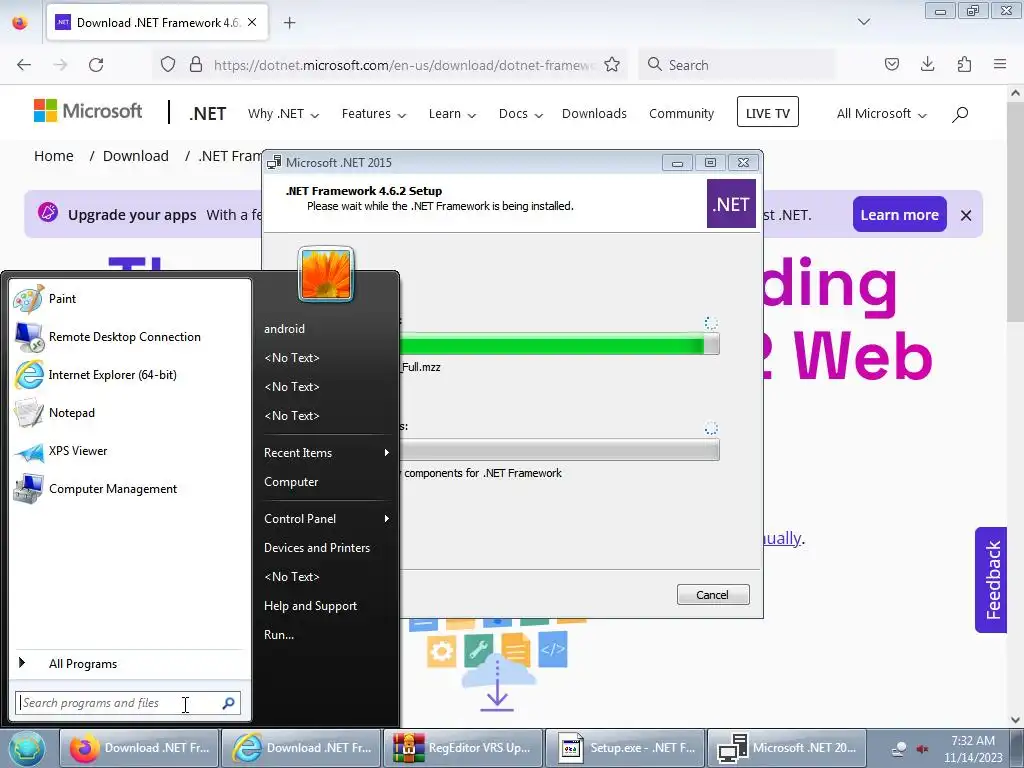Expand All Programs

130,664
